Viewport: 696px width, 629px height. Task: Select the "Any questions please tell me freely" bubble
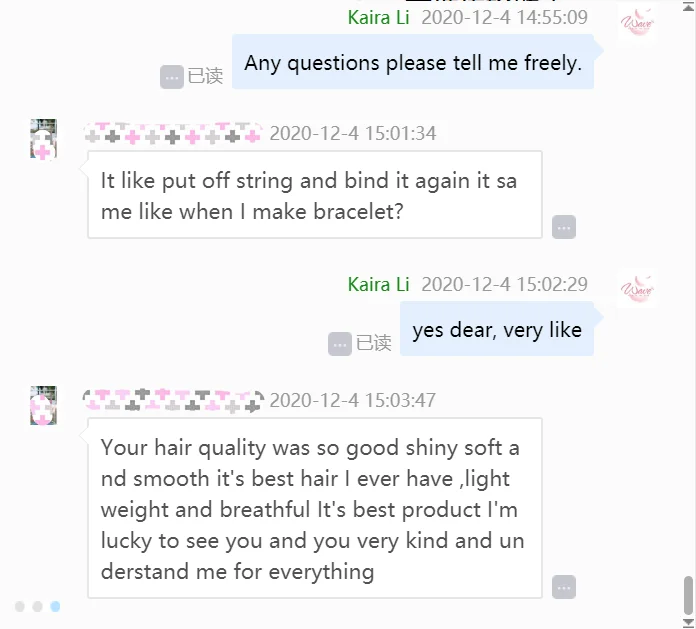pyautogui.click(x=412, y=63)
